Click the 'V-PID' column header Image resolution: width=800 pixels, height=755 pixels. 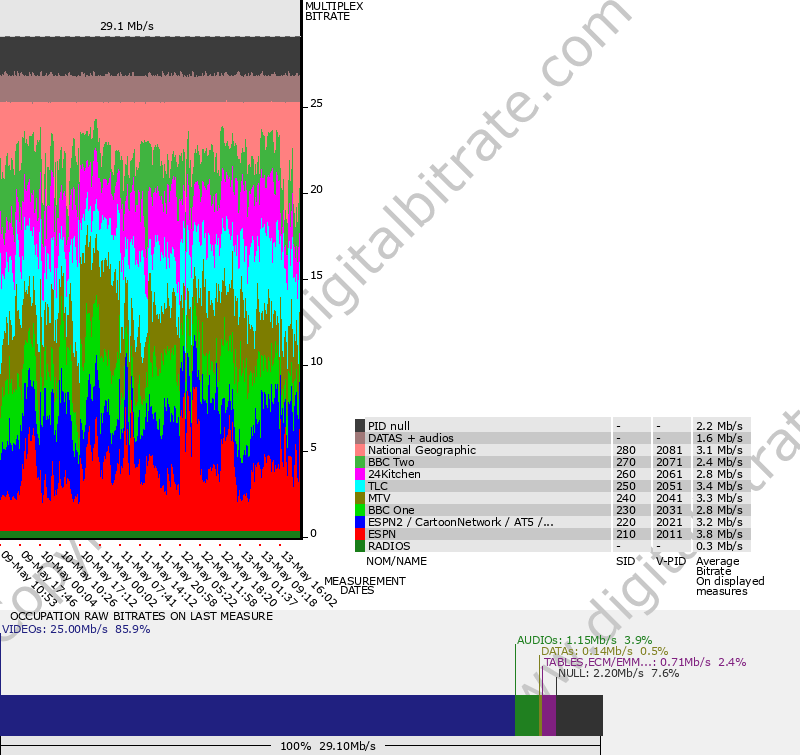[671, 561]
